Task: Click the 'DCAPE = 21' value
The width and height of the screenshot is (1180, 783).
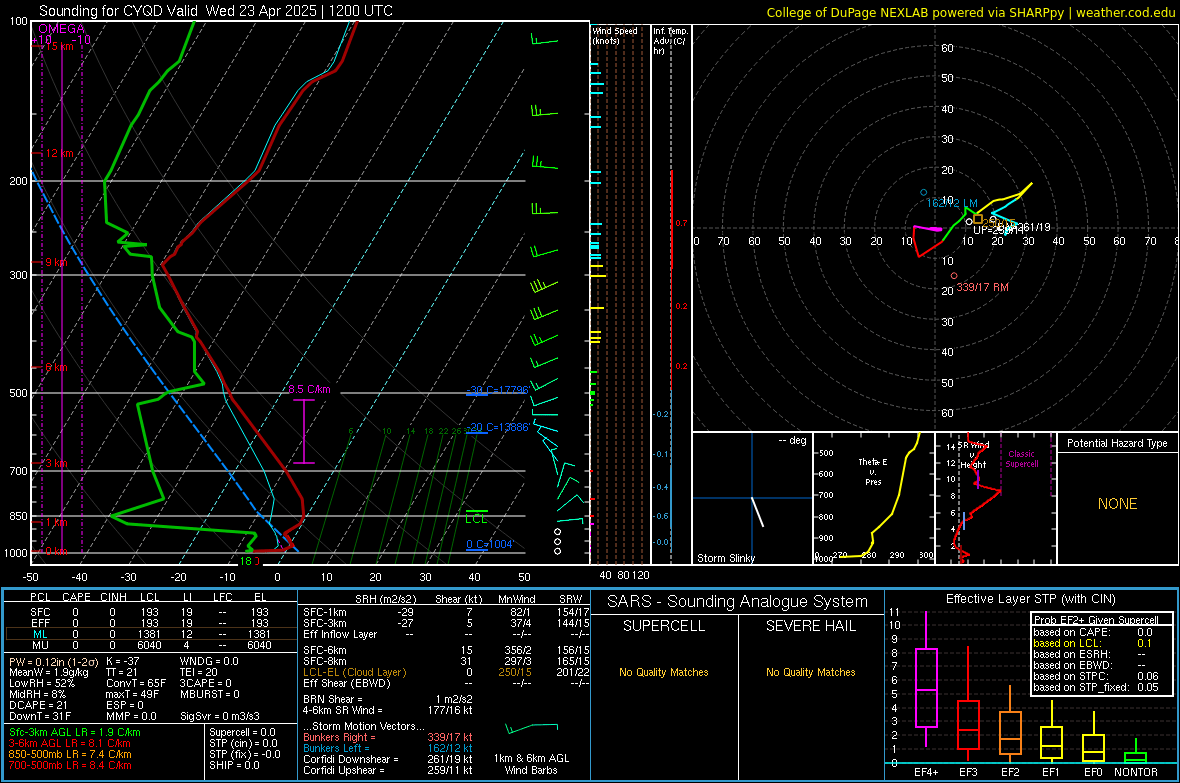Action: [38, 705]
